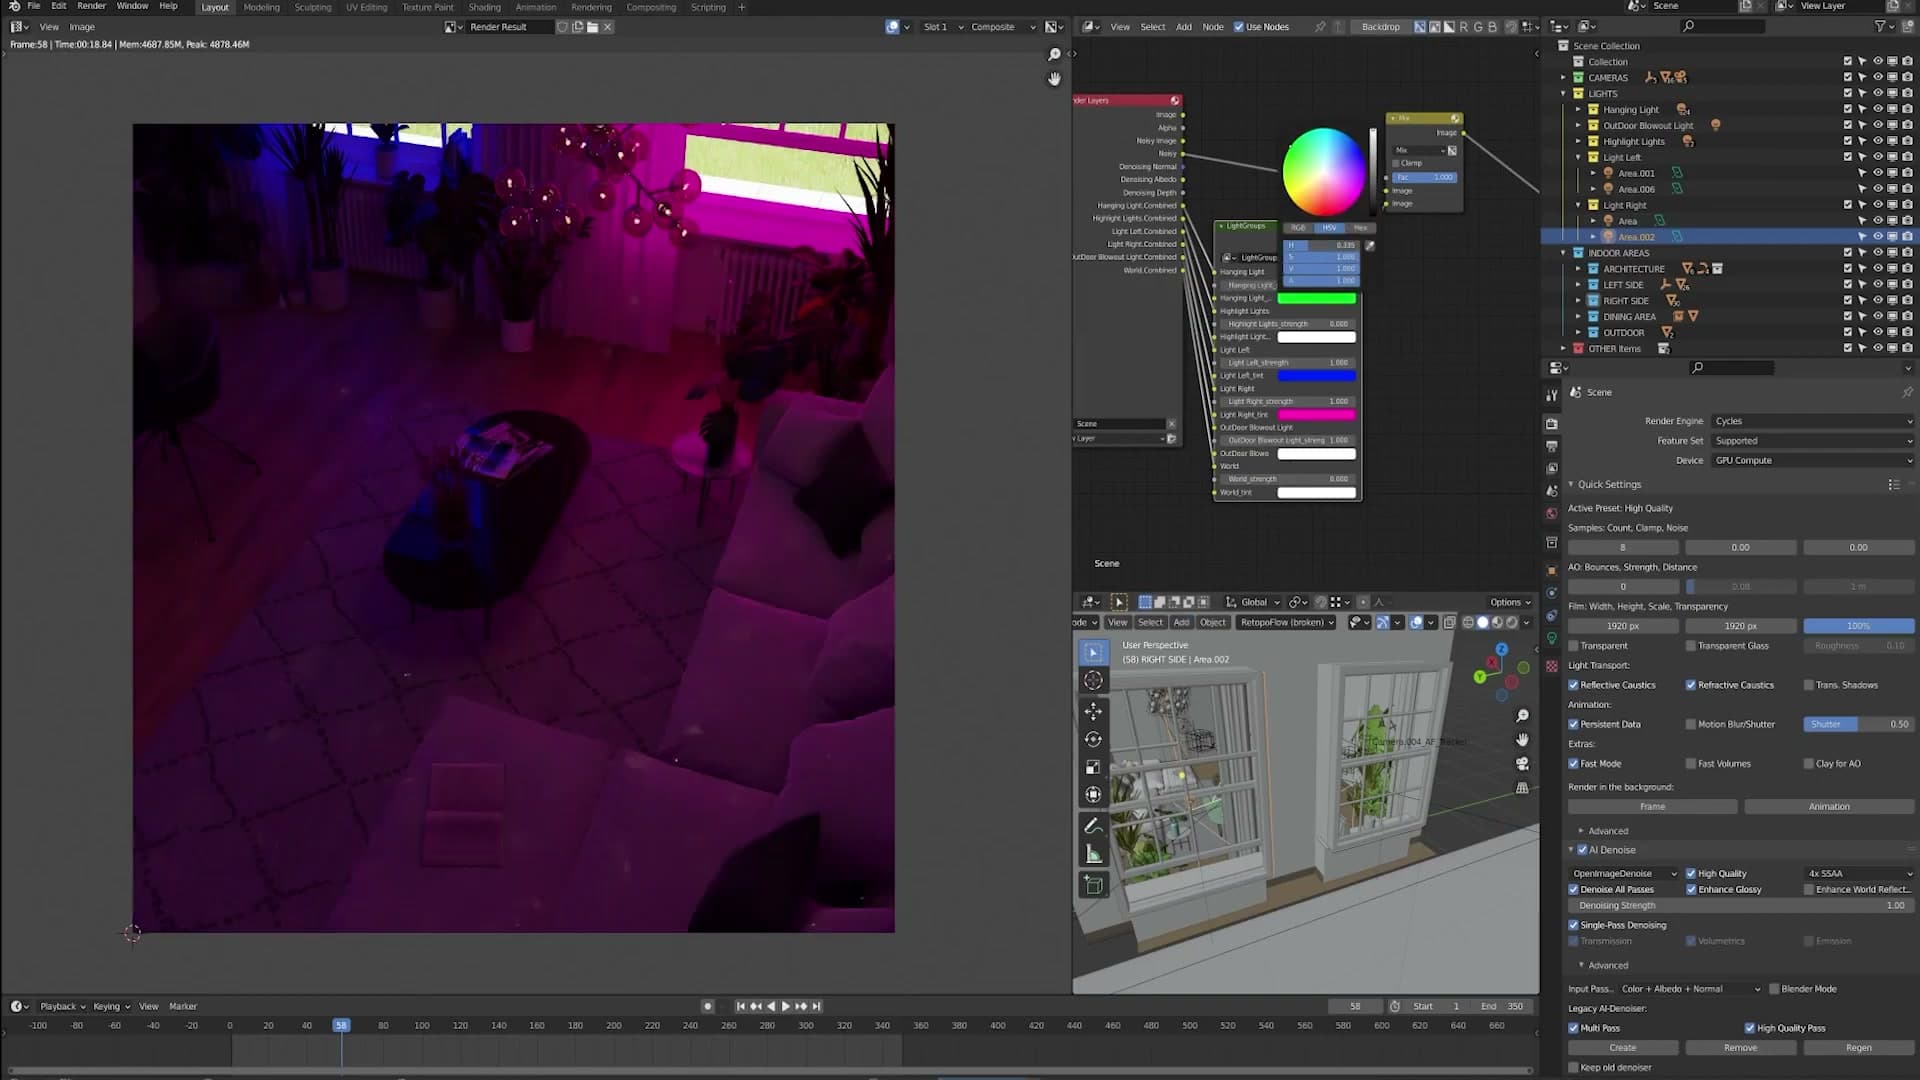Viewport: 1920px width, 1080px height.
Task: Enable the Transparent film checkbox
Action: [x=1573, y=646]
